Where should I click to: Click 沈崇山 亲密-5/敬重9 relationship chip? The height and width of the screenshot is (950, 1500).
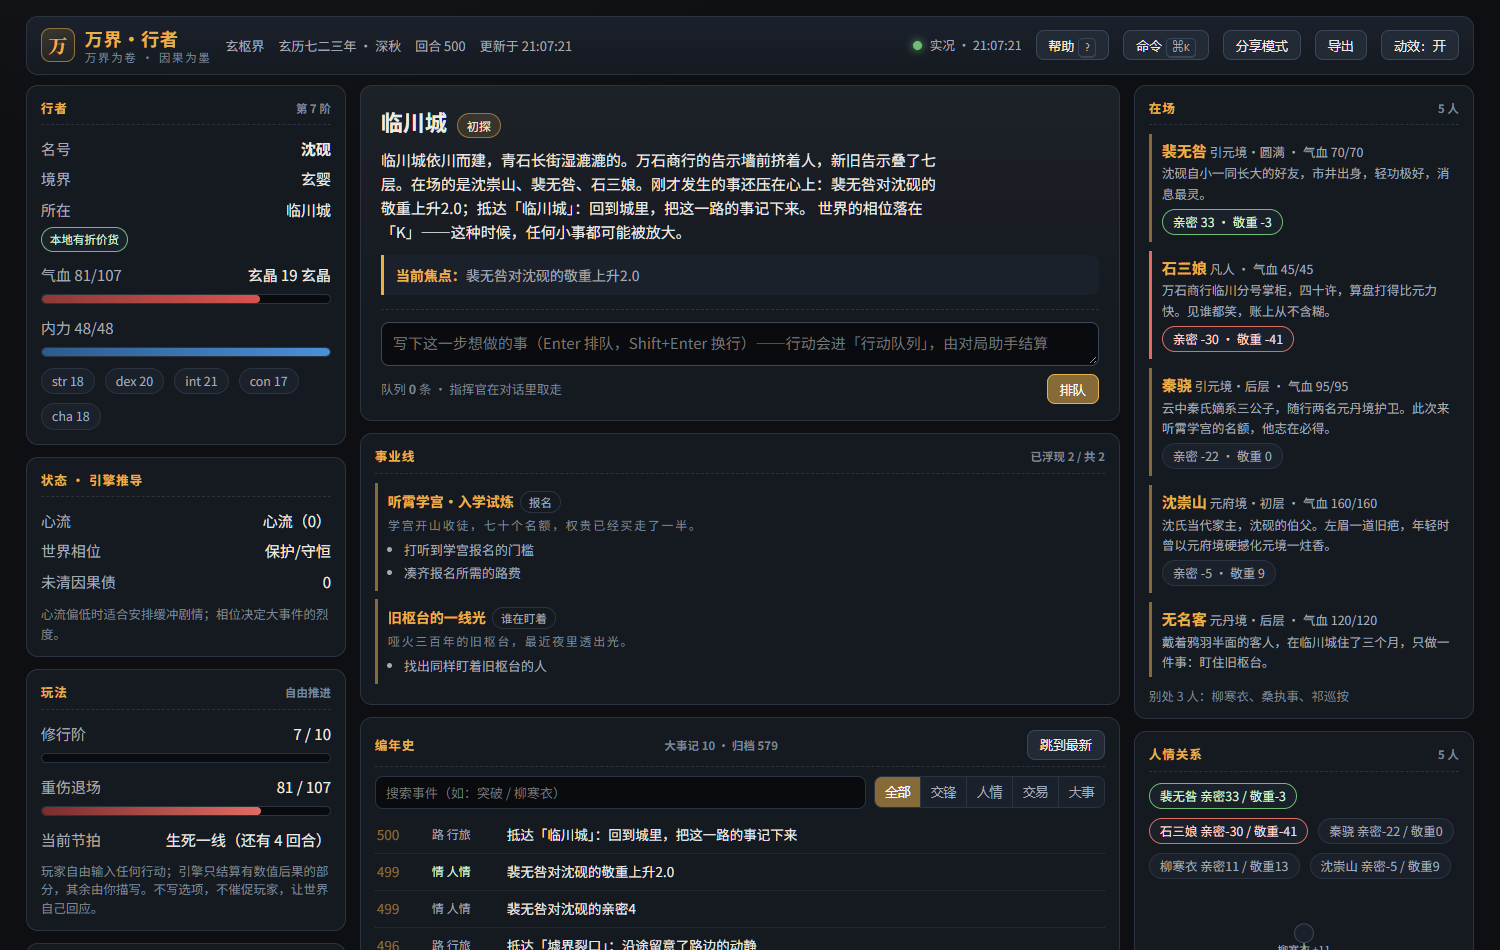click(1380, 866)
